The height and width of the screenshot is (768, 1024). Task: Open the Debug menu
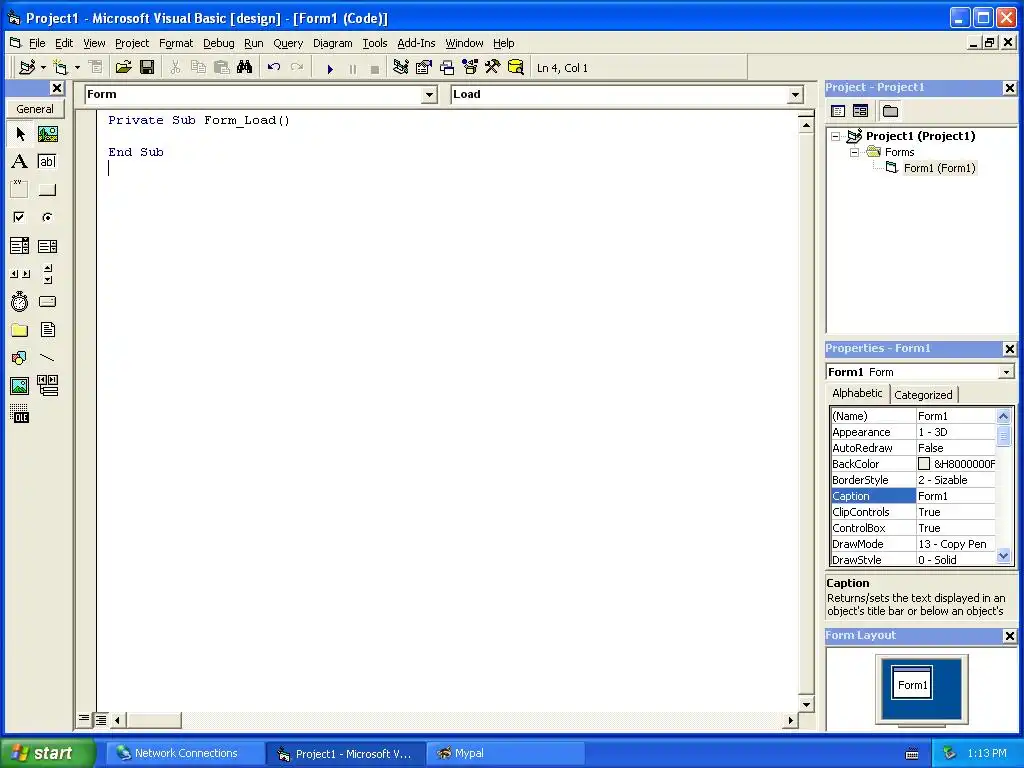[x=218, y=43]
